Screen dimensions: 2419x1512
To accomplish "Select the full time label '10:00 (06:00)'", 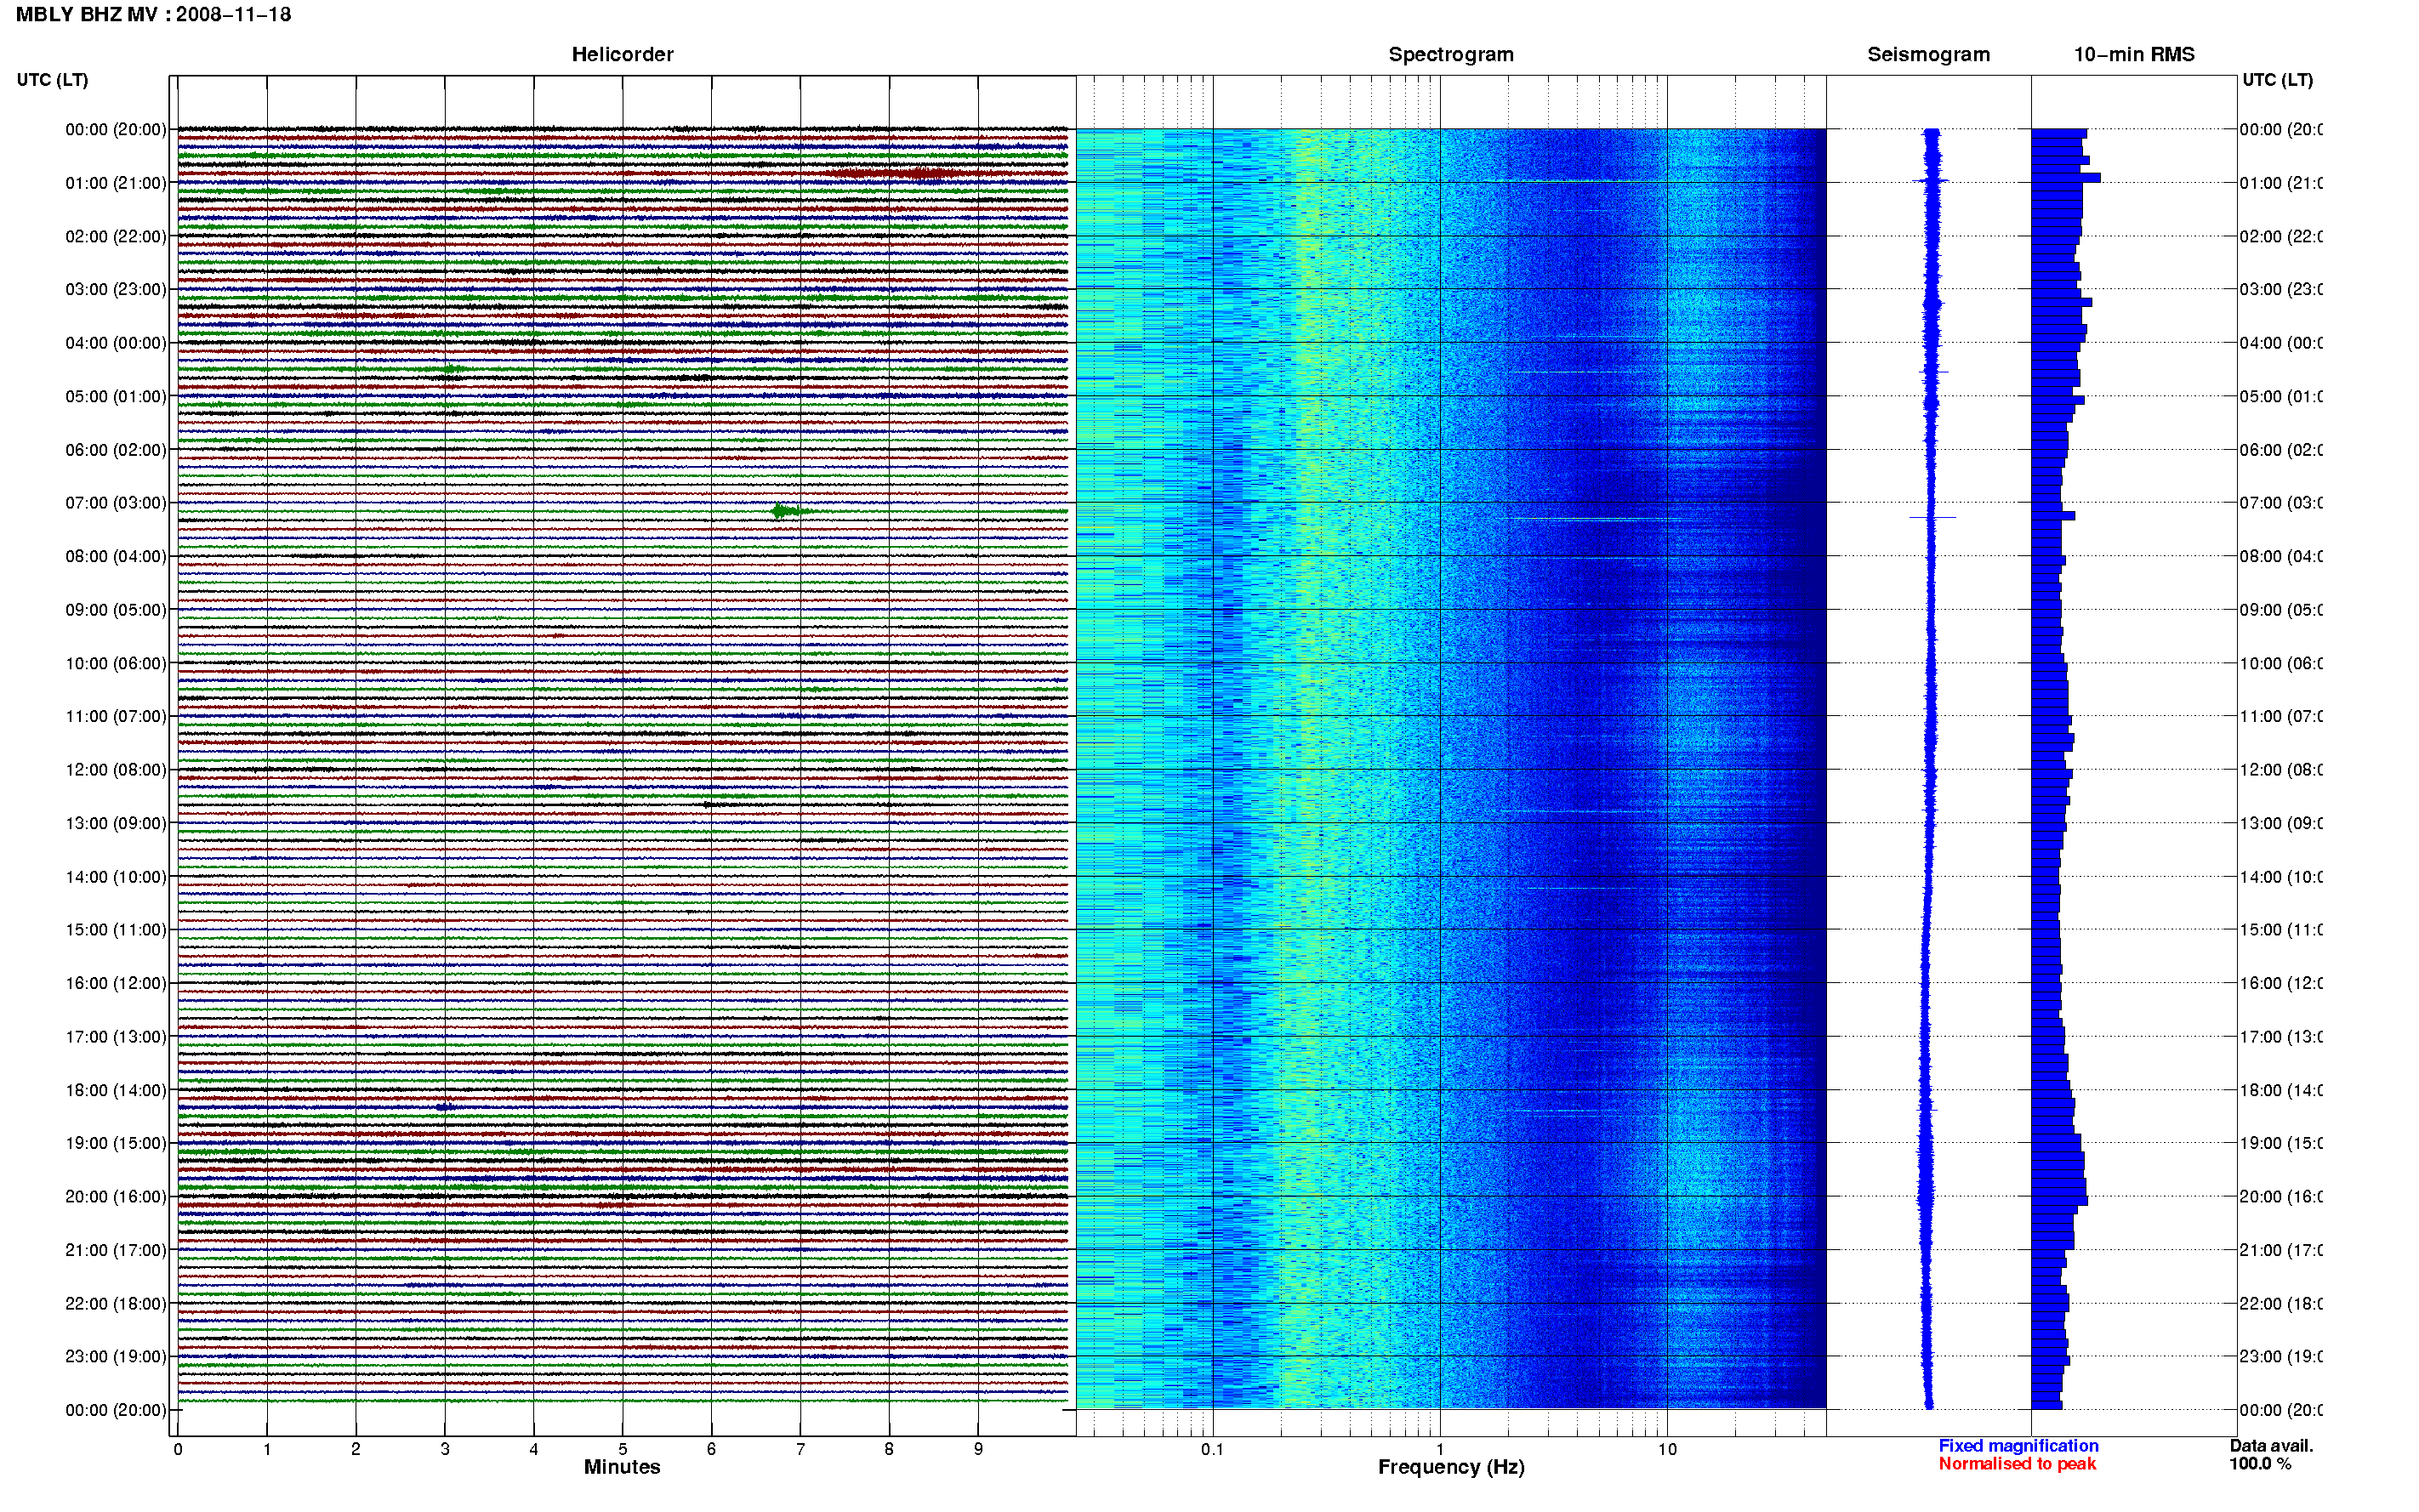I will click(116, 664).
